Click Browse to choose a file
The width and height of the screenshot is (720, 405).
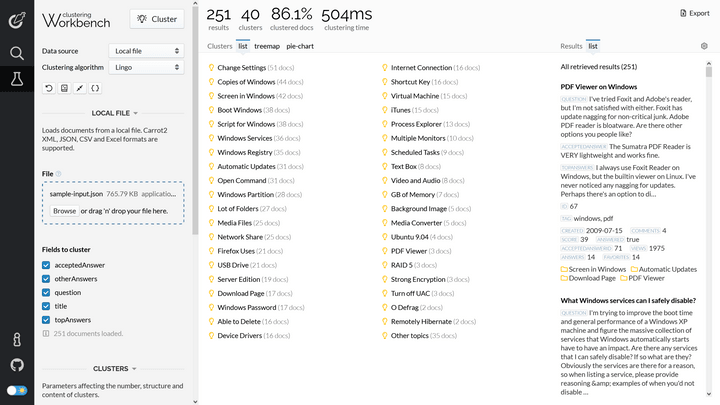pyautogui.click(x=64, y=211)
